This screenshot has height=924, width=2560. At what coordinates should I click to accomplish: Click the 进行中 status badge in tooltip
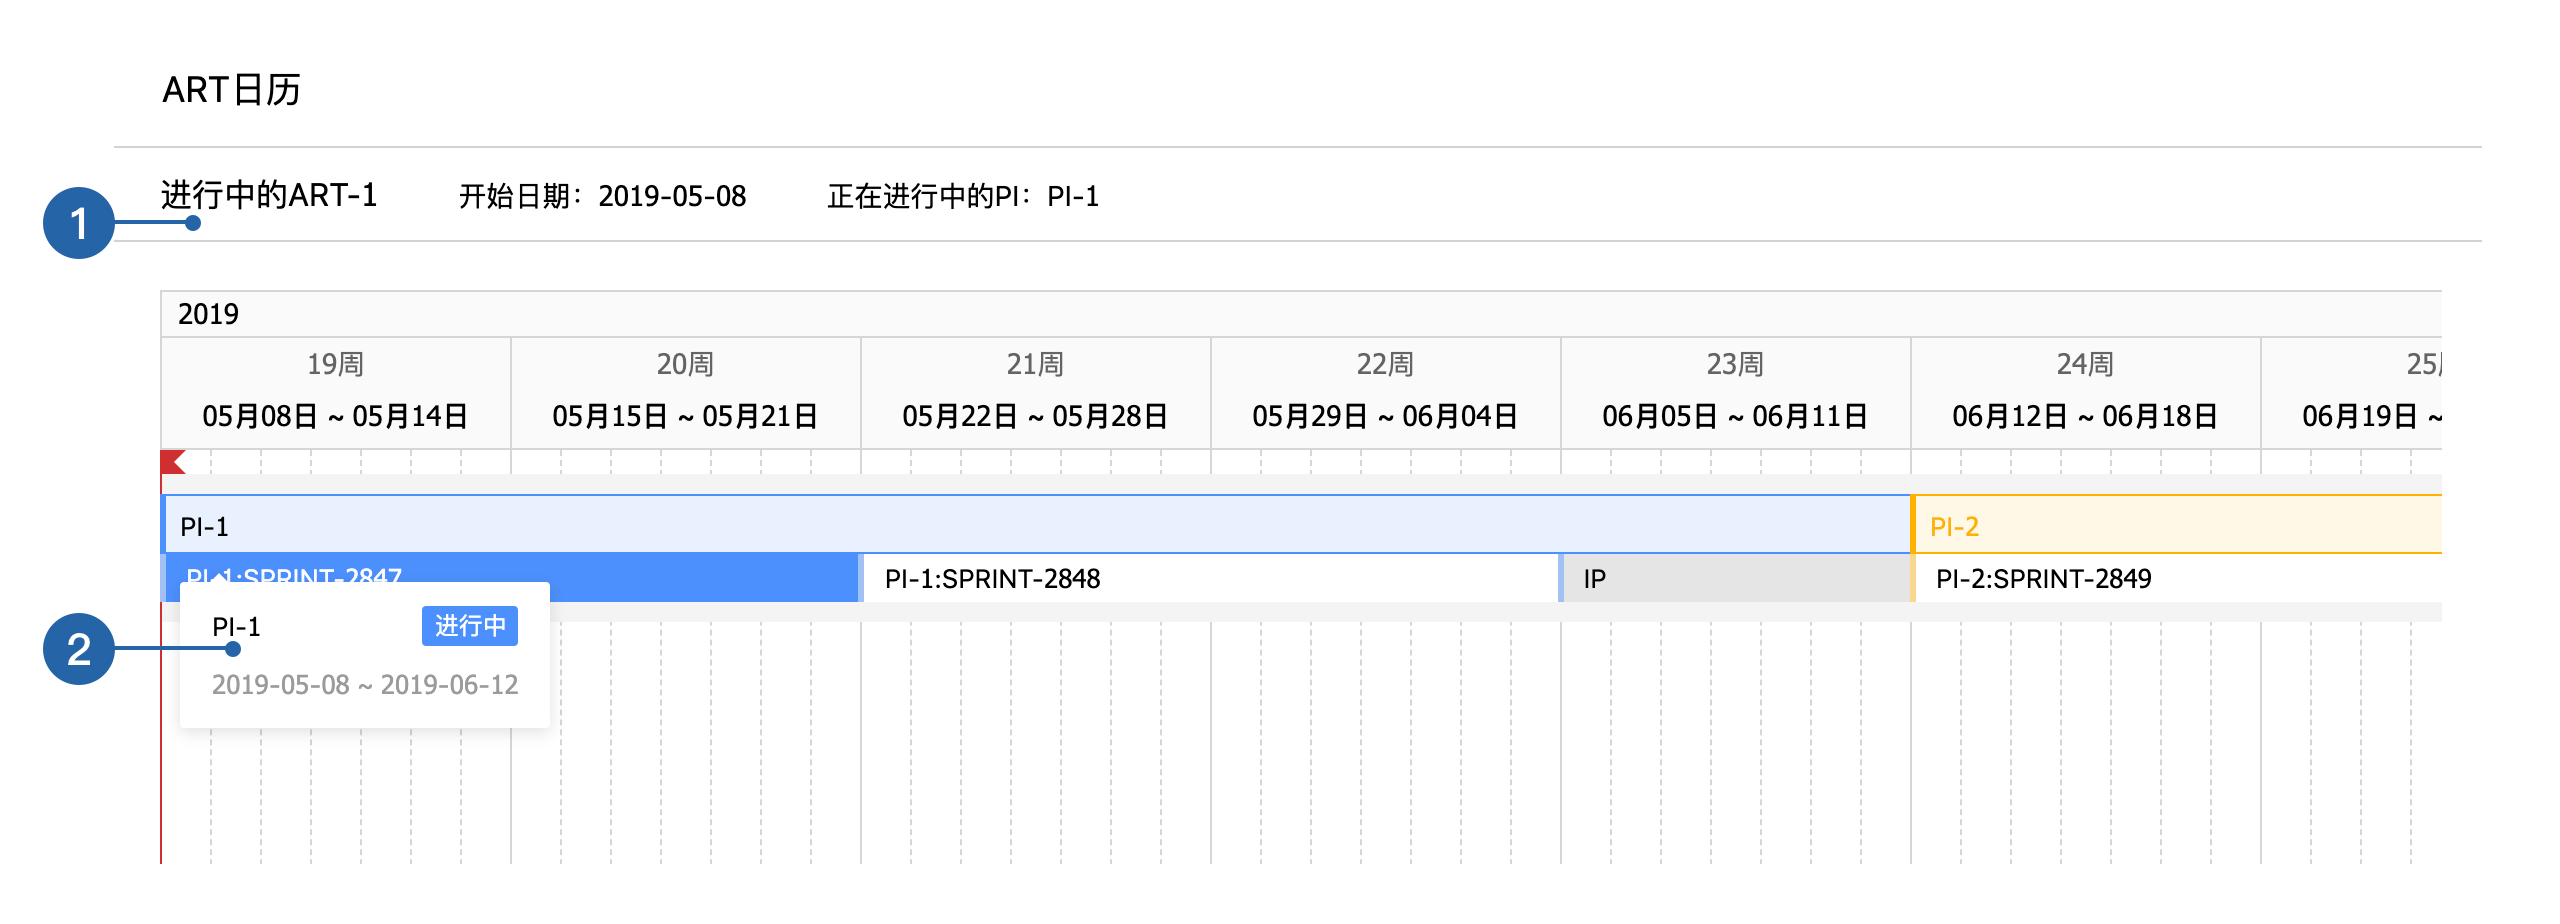pyautogui.click(x=470, y=626)
